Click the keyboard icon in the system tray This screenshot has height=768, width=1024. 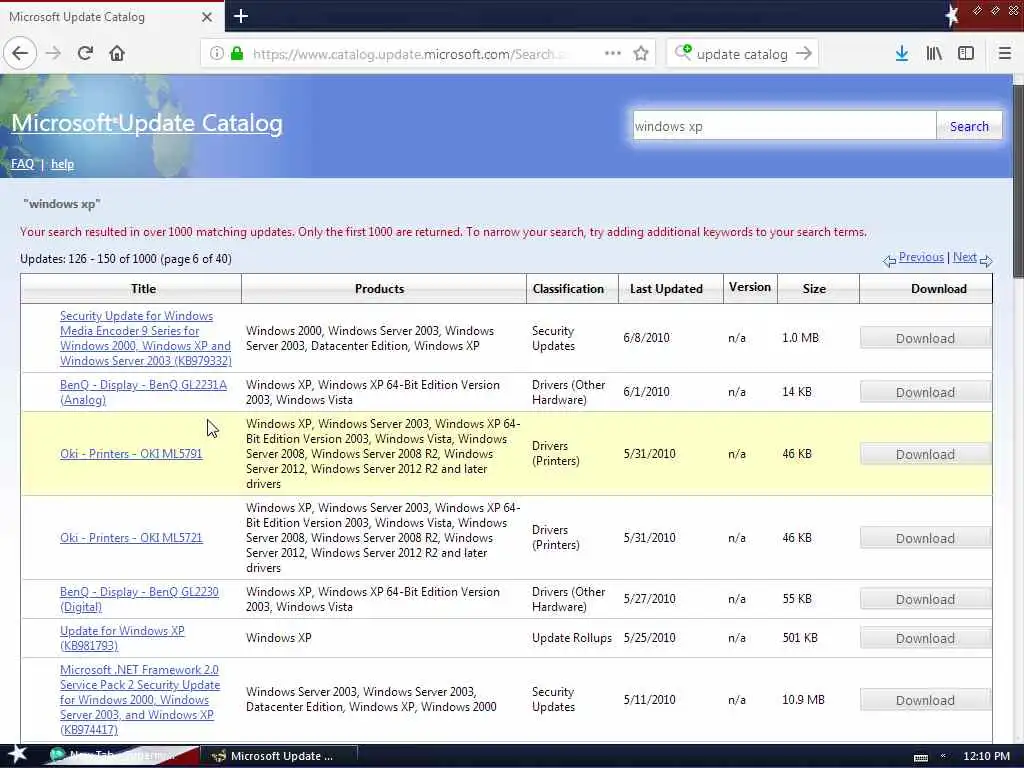[921, 757]
